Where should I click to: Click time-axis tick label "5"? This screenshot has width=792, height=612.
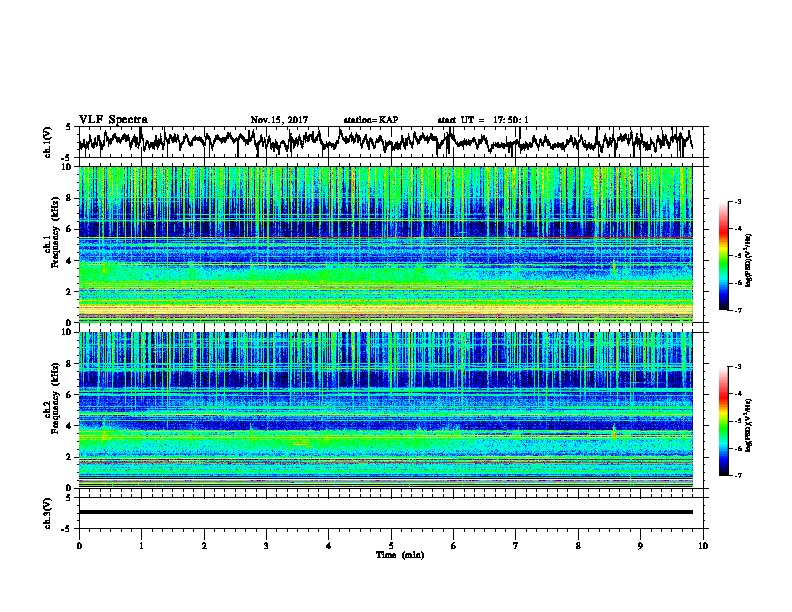tap(391, 546)
